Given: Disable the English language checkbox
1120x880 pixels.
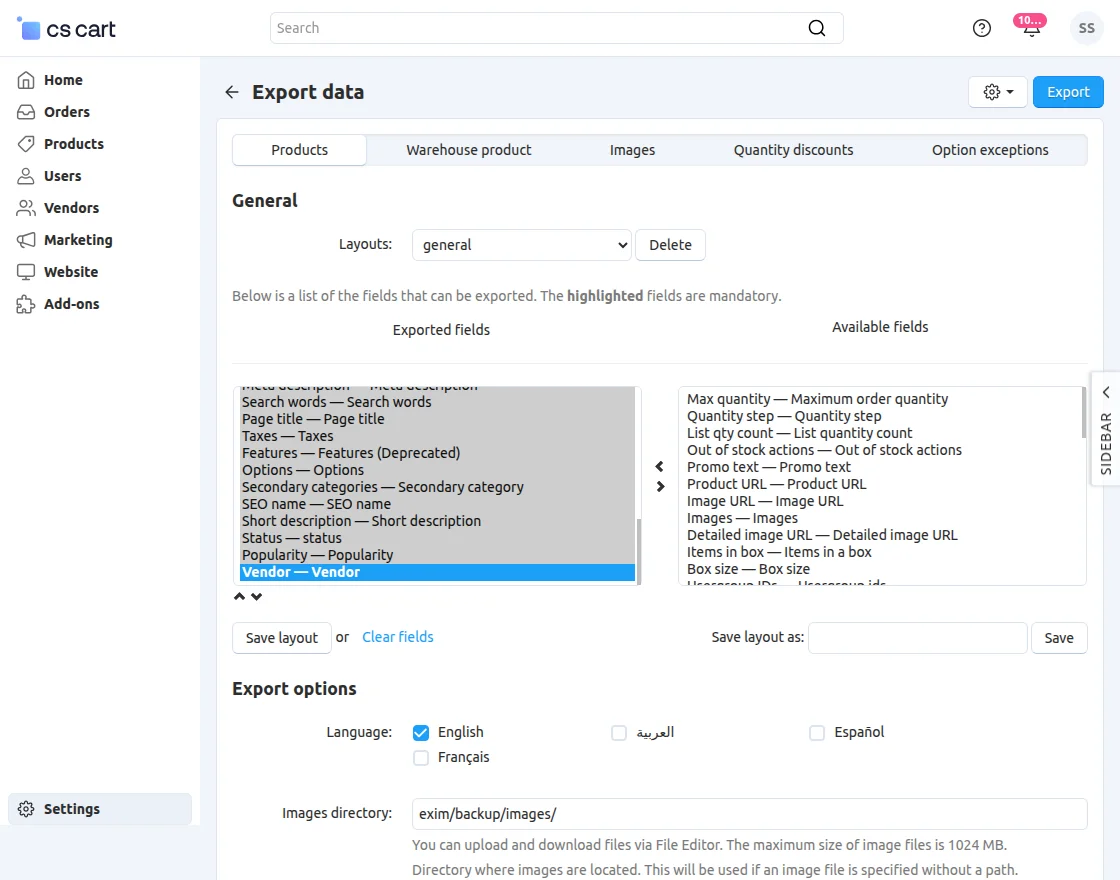Looking at the screenshot, I should tap(421, 732).
